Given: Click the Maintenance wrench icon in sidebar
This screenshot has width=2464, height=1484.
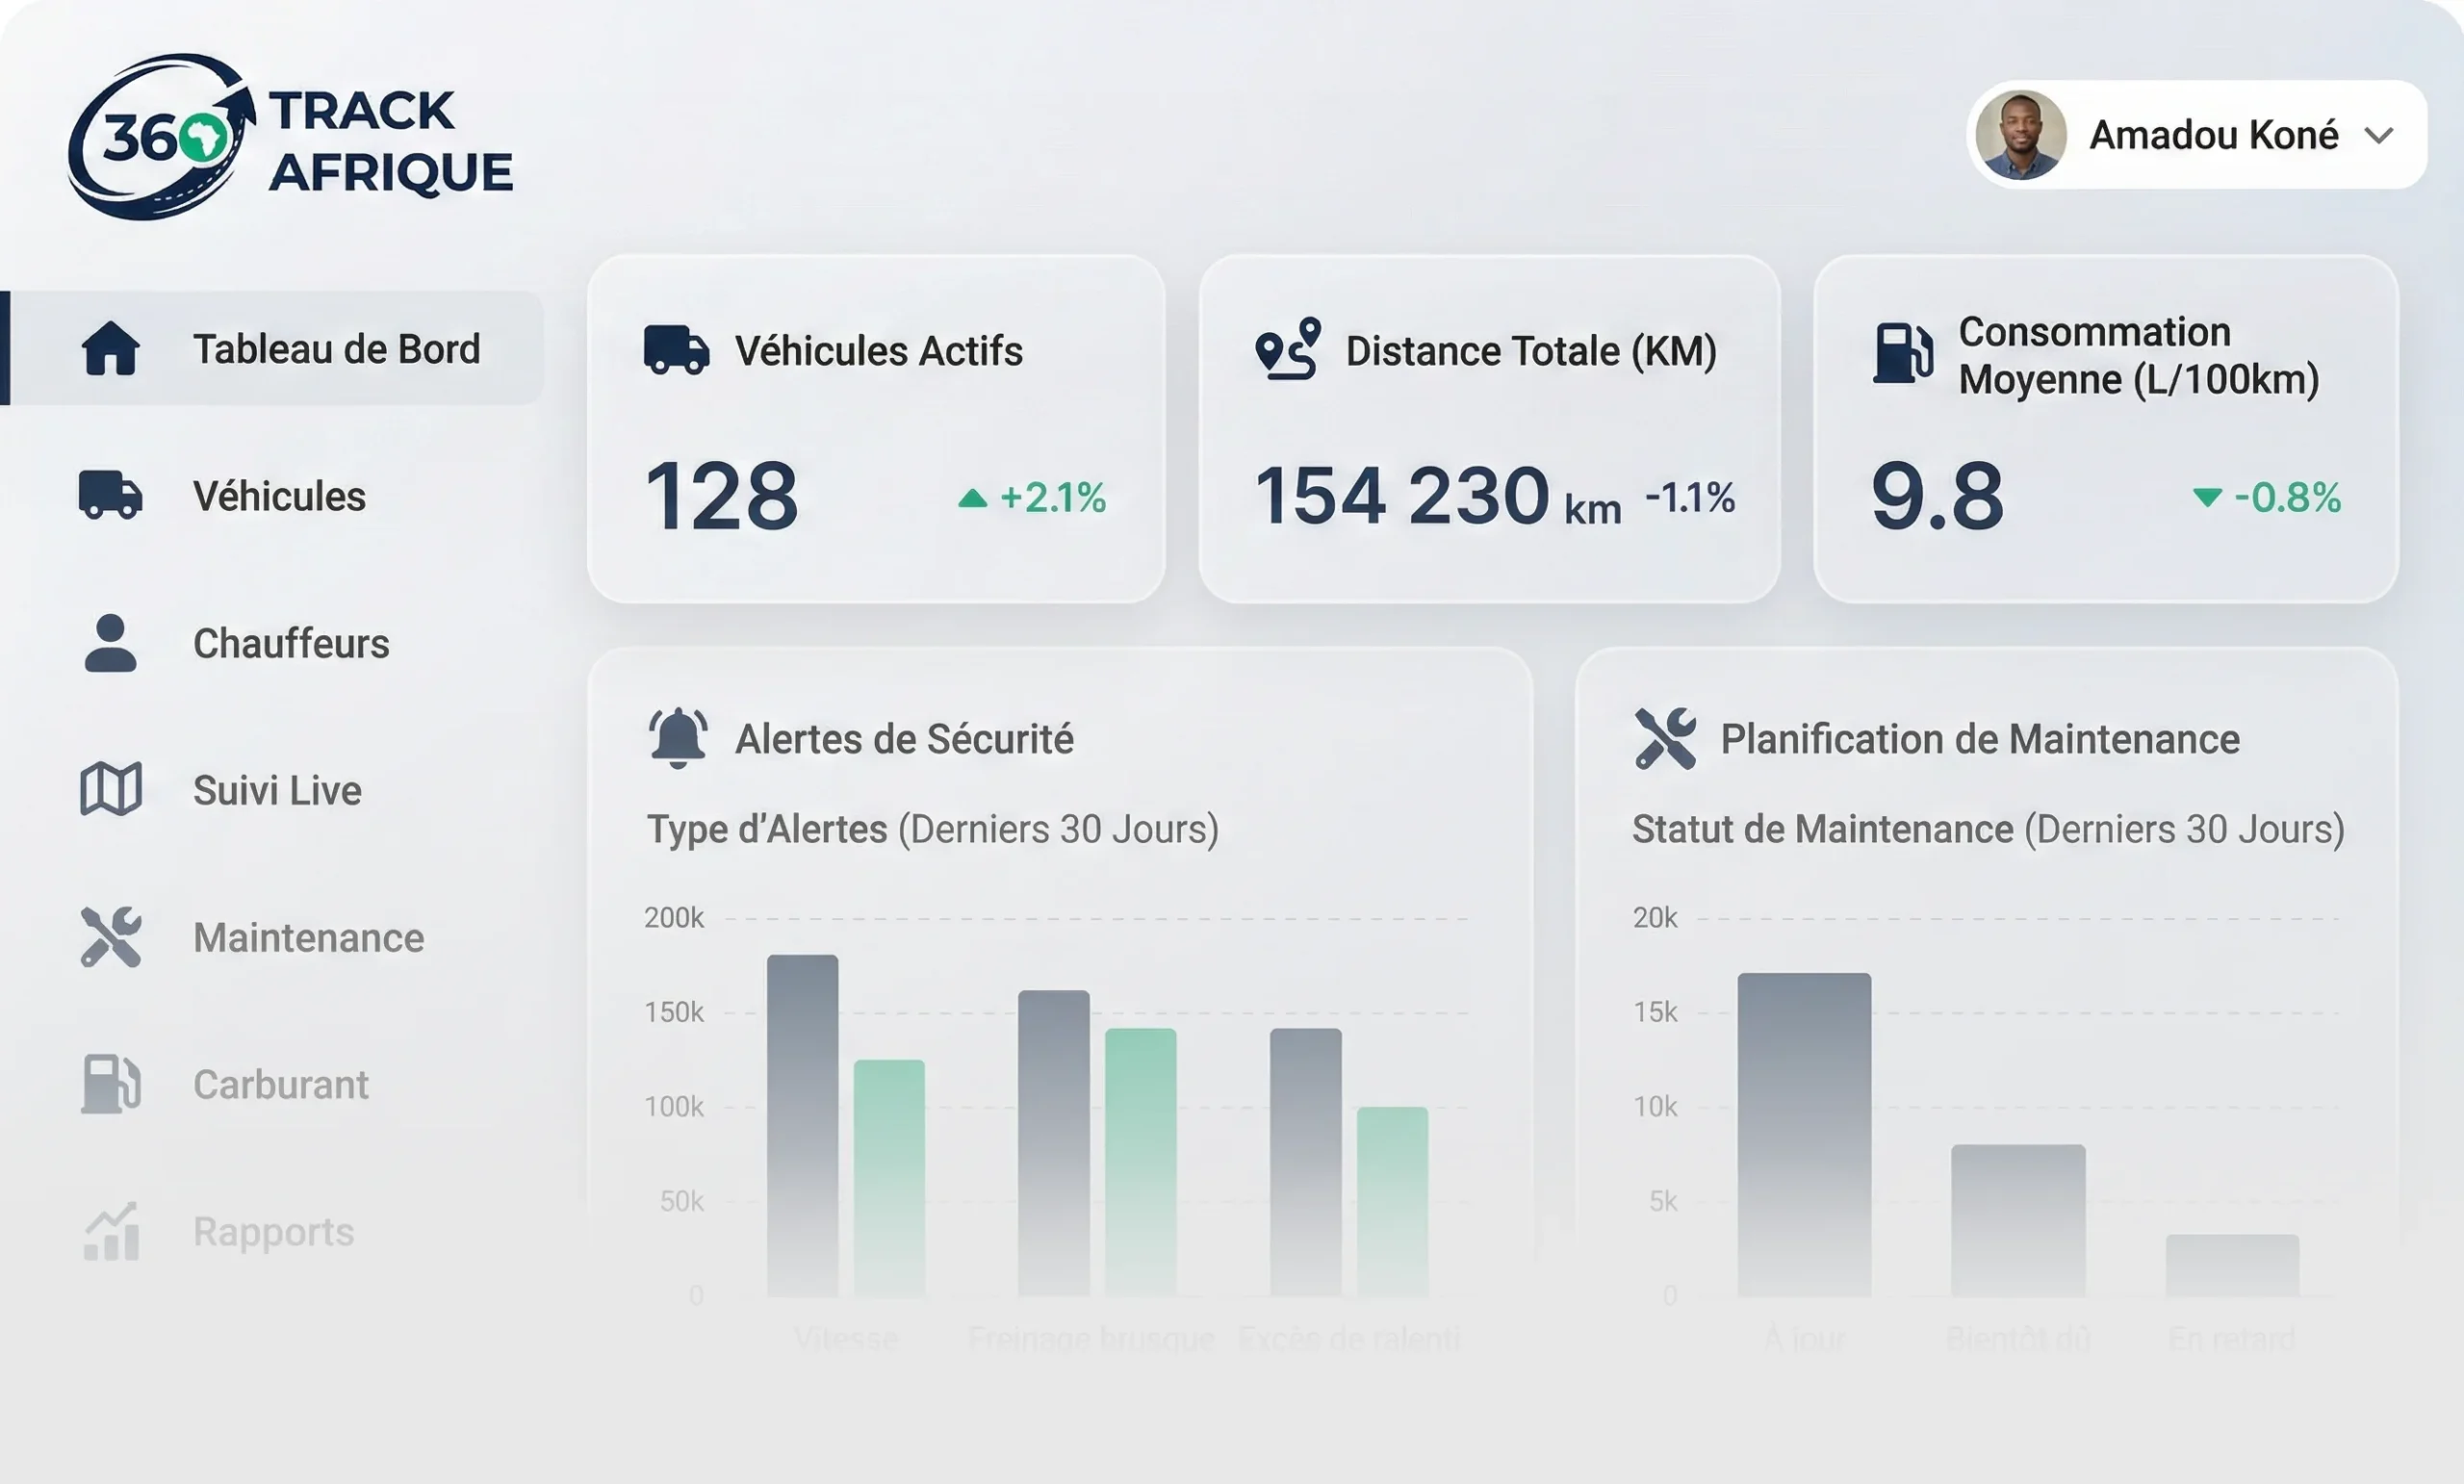Looking at the screenshot, I should (110, 937).
